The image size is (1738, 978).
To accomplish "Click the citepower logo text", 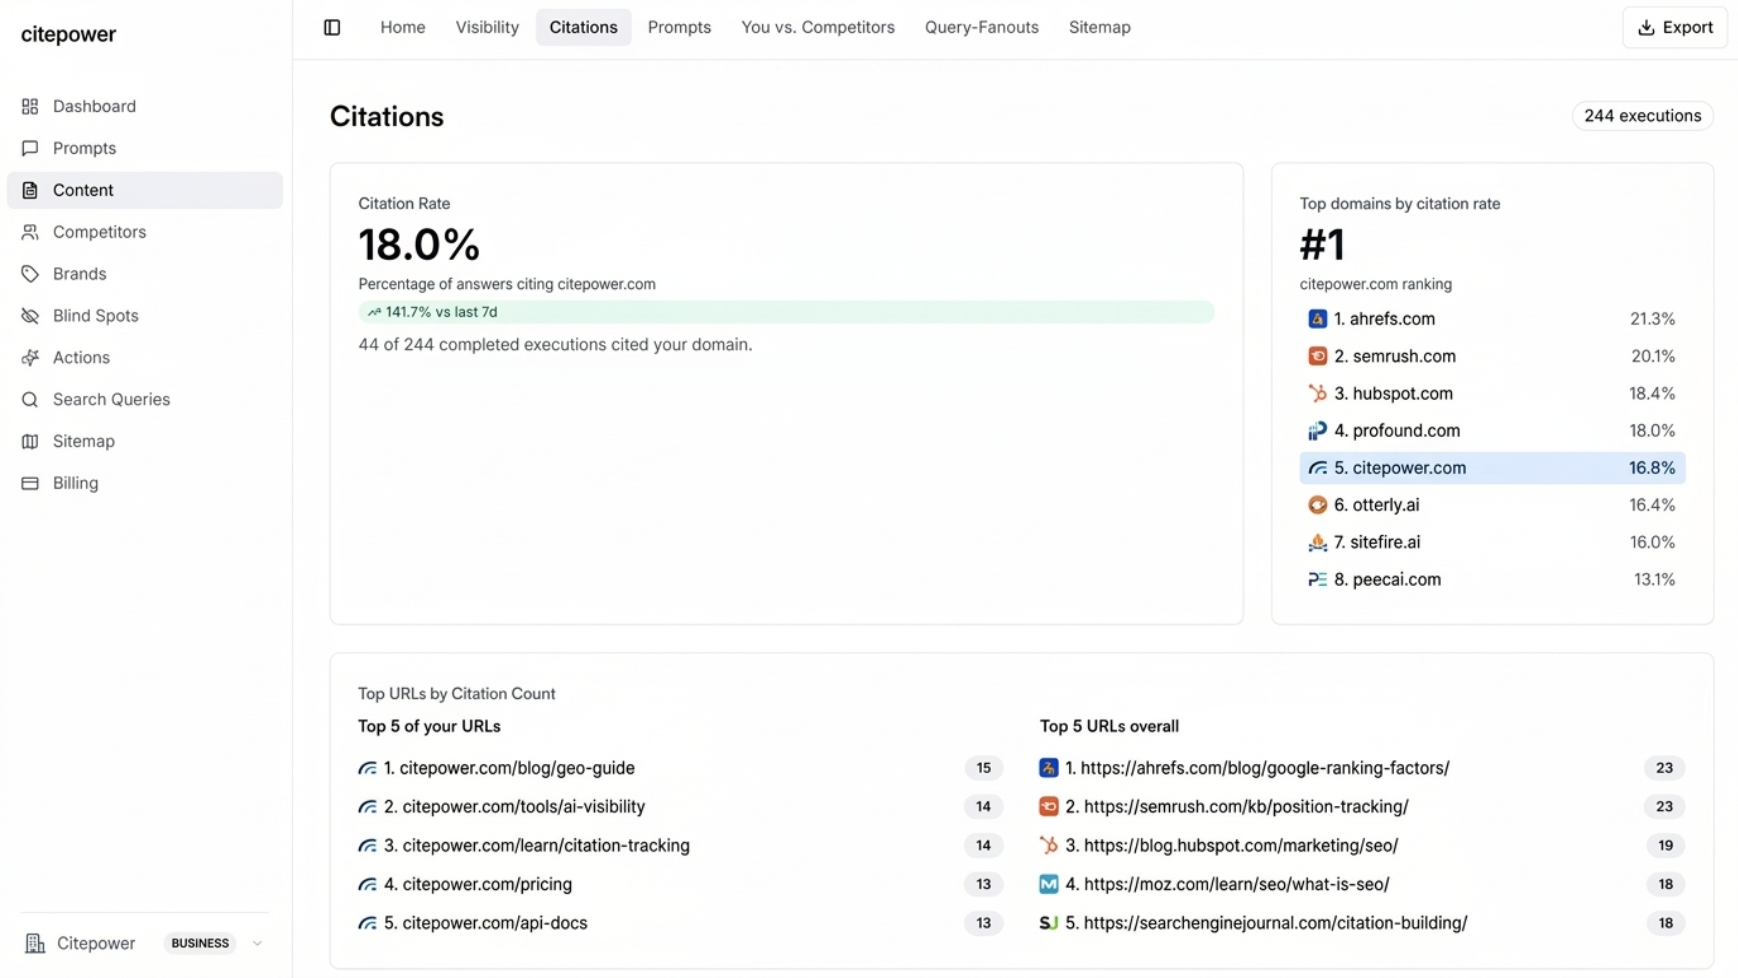I will coord(68,34).
